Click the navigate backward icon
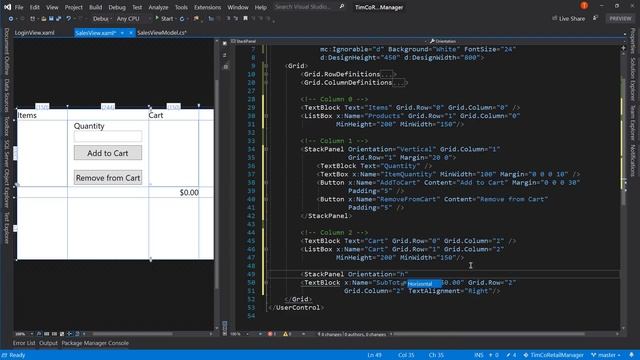Image resolution: width=640 pixels, height=360 pixels. click(11, 18)
